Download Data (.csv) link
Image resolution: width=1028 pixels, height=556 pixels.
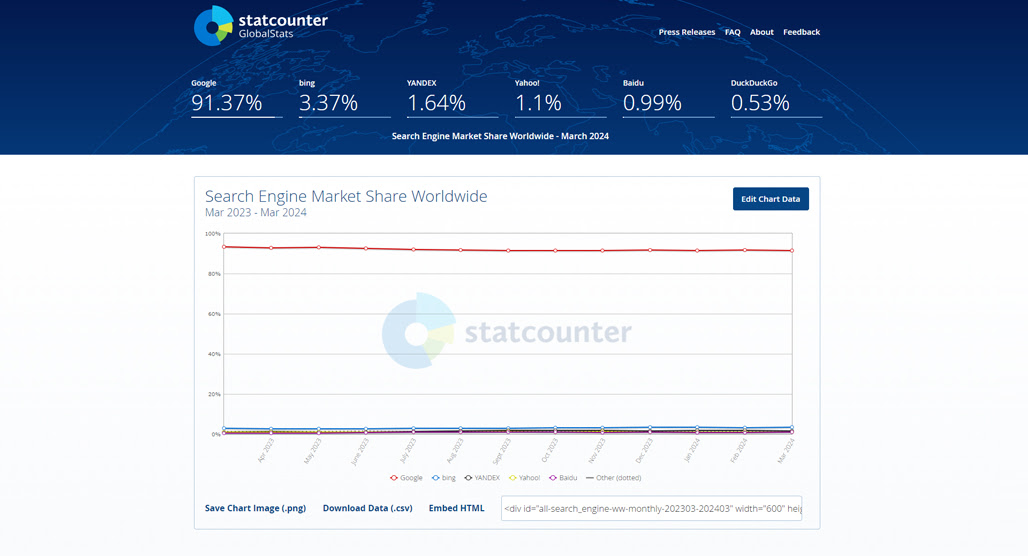tap(367, 508)
